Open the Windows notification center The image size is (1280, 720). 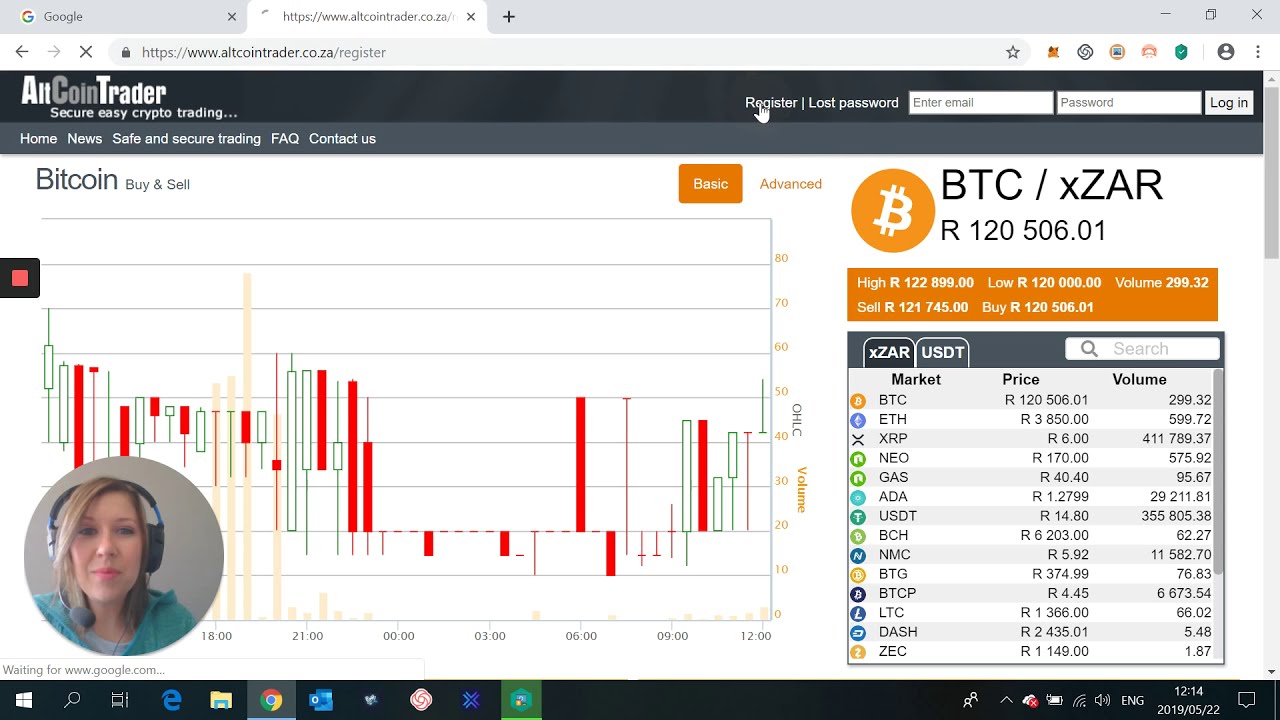point(1247,700)
